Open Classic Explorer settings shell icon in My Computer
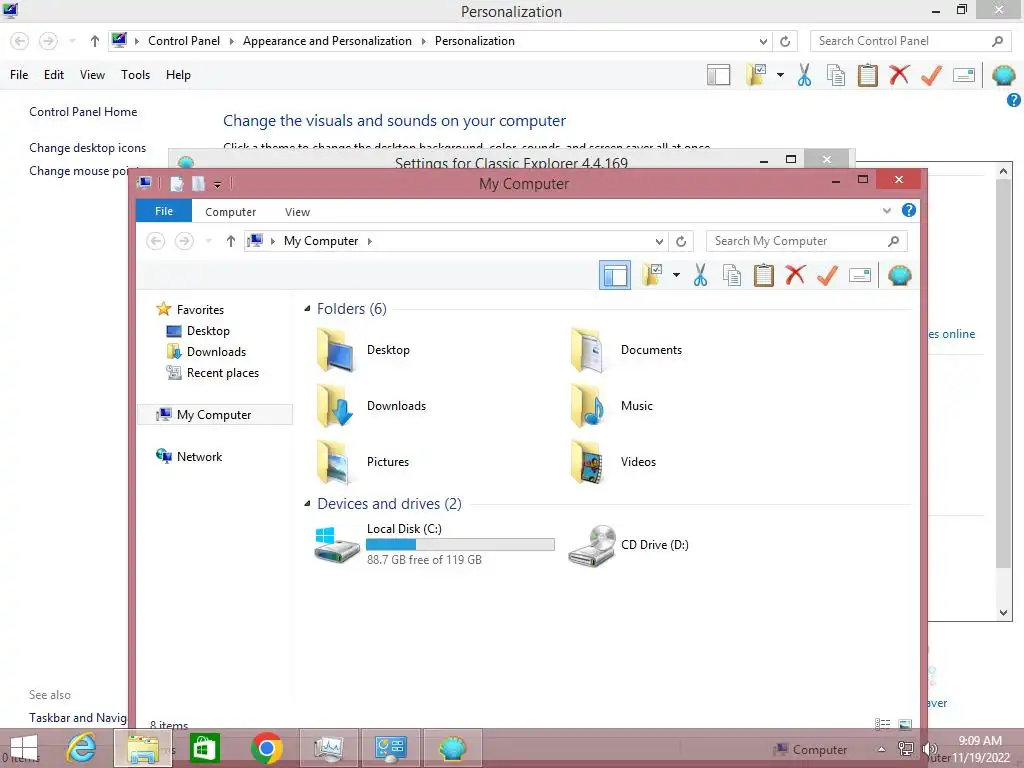Screen dimensions: 1024x768 (x=899, y=276)
